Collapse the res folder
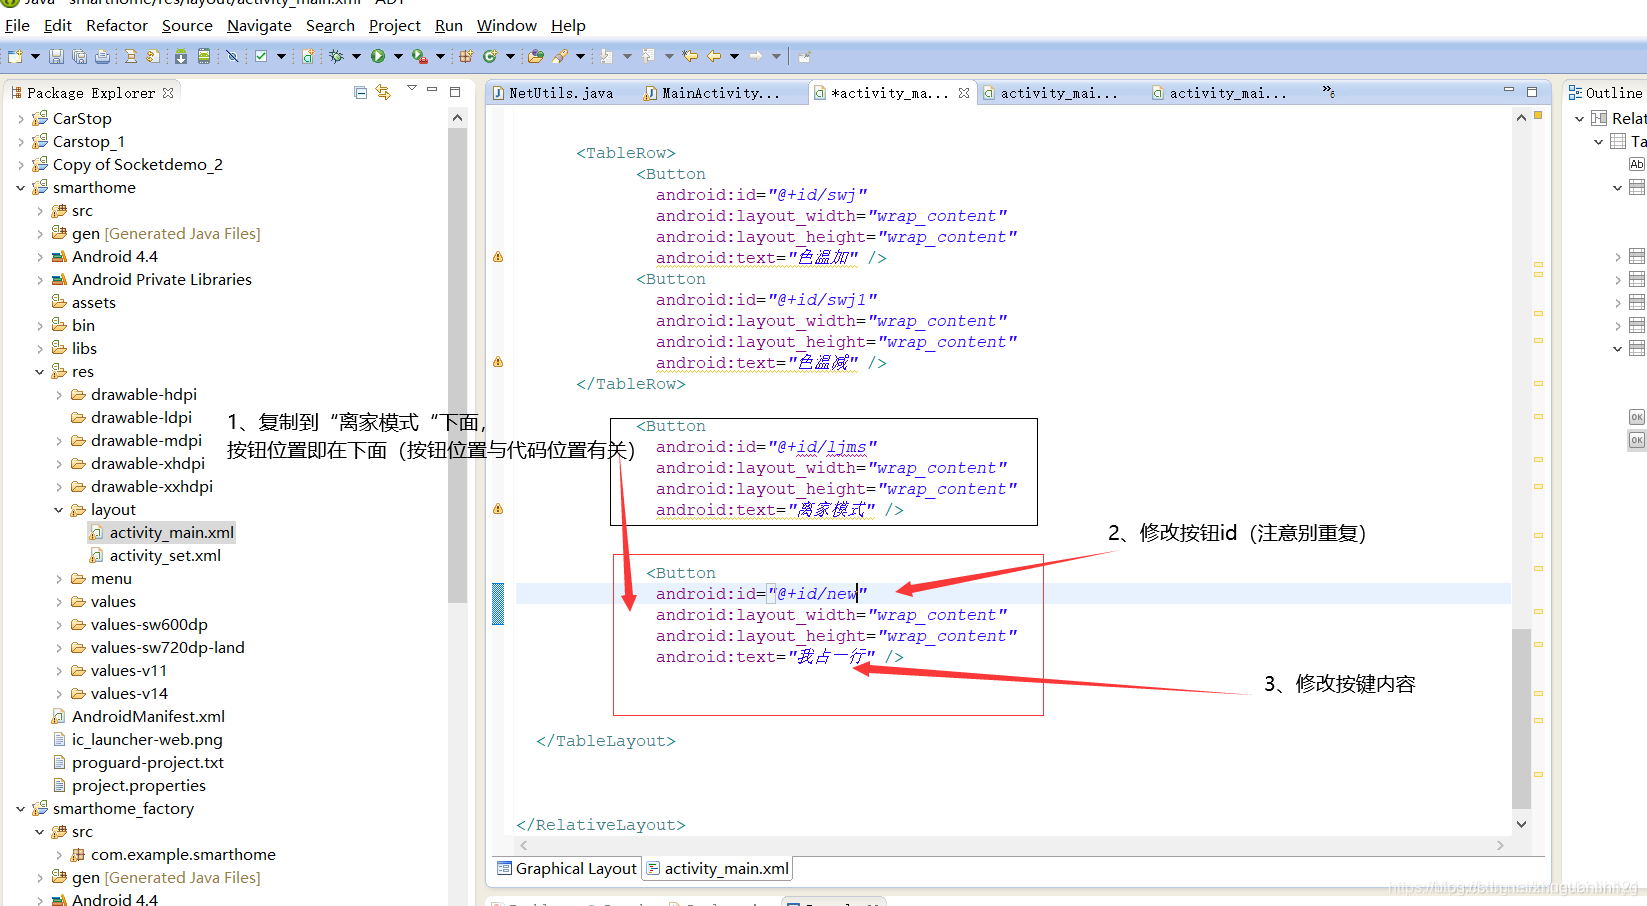Viewport: 1647px width, 906px height. click(40, 371)
